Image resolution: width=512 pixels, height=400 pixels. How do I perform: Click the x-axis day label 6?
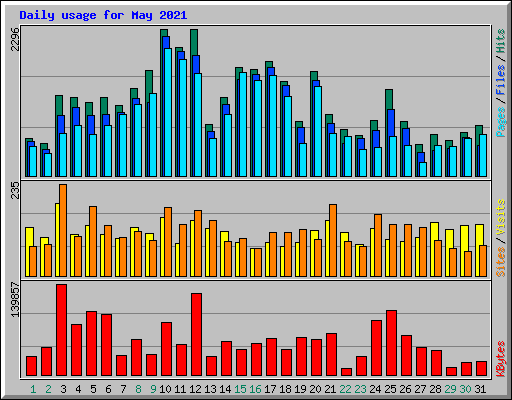coord(108,389)
